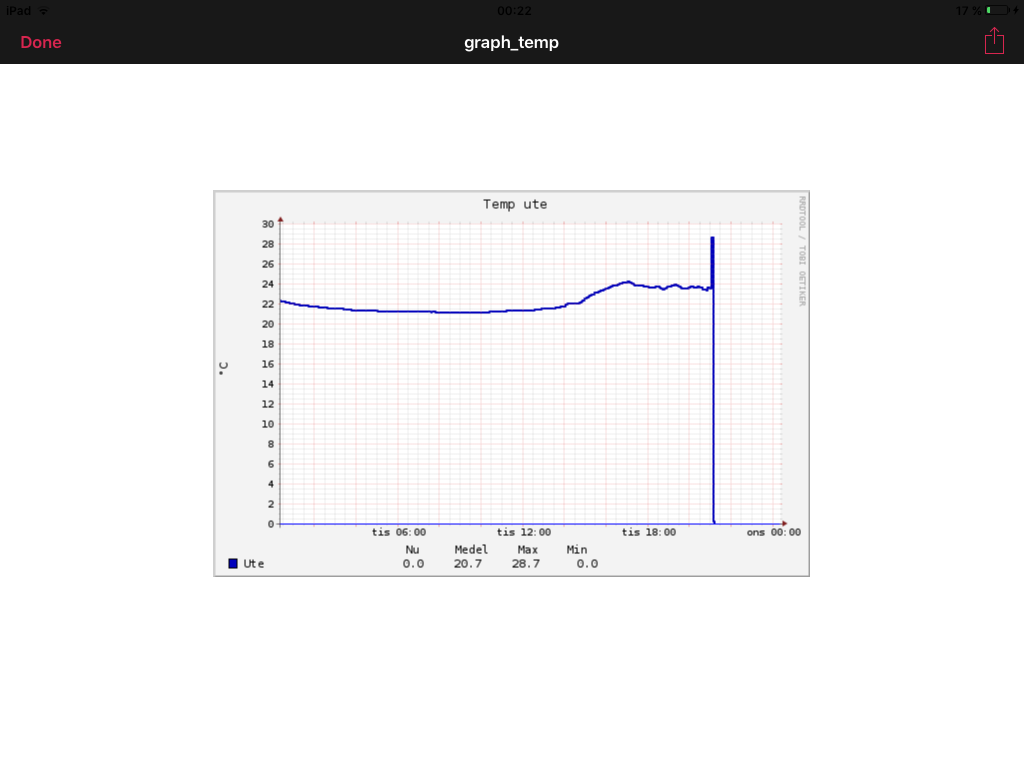The image size is (1024, 768).
Task: Tap the charging bolt icon
Action: 1015,10
